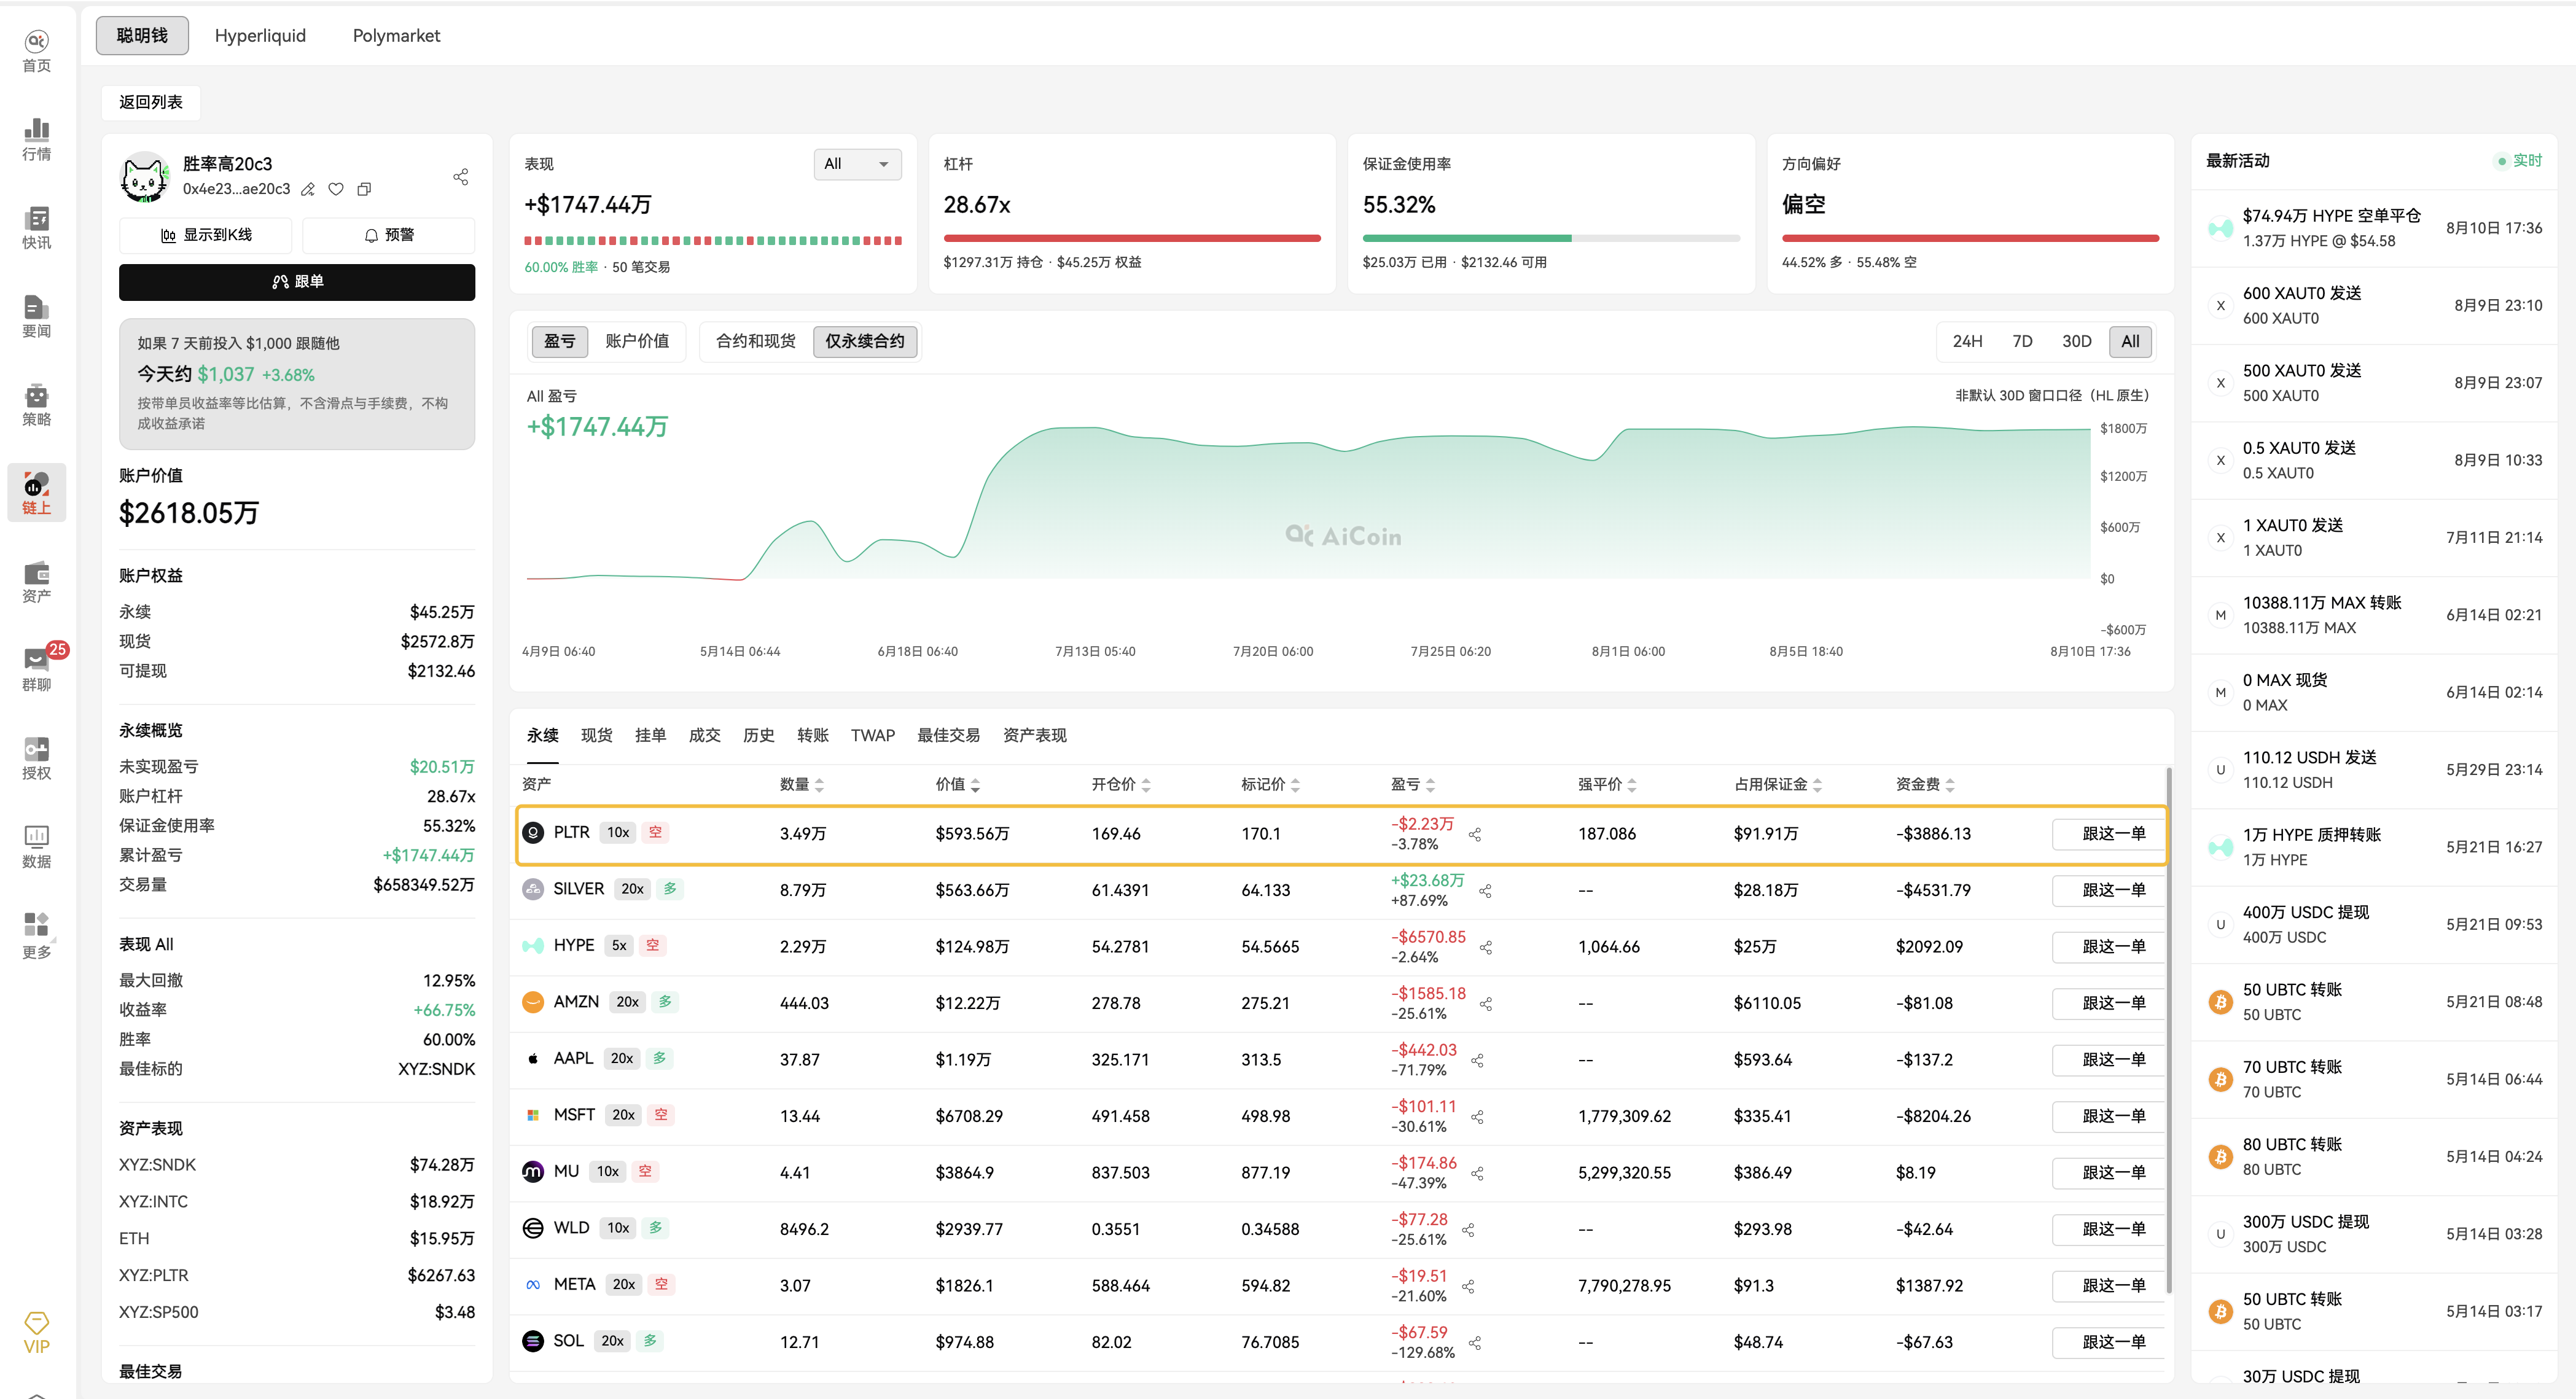Share the PLTR position PnL
The width and height of the screenshot is (2576, 1399).
pos(1474,834)
